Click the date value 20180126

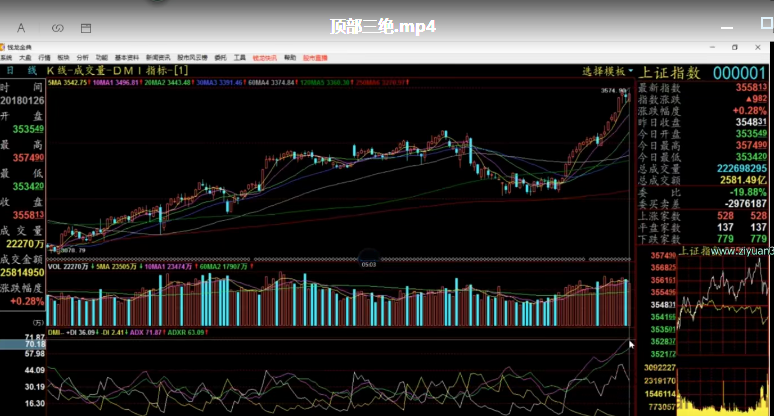(22, 101)
